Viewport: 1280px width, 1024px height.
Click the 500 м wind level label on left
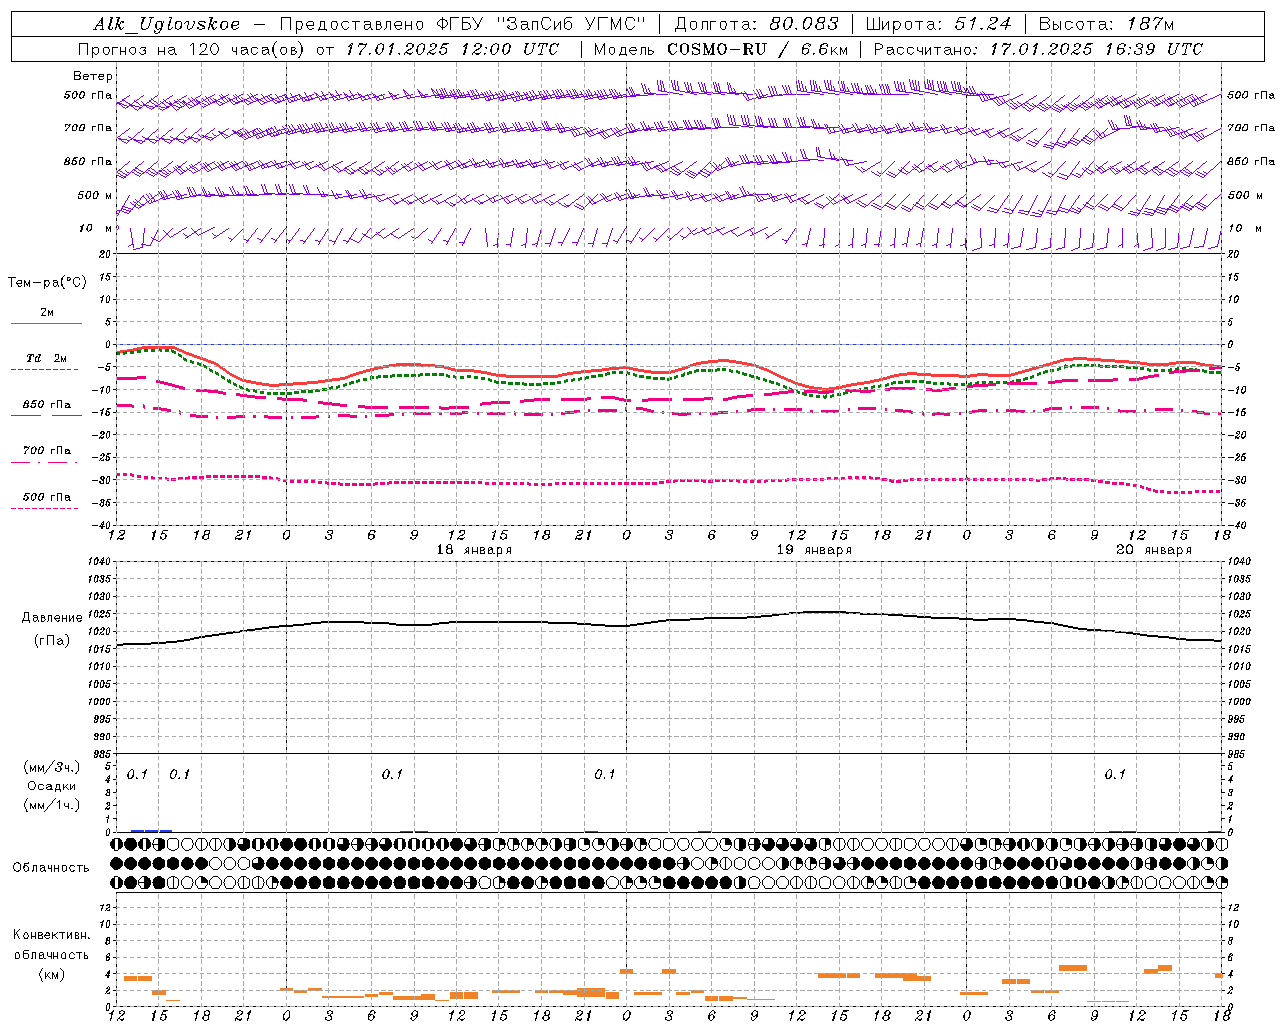tap(95, 195)
